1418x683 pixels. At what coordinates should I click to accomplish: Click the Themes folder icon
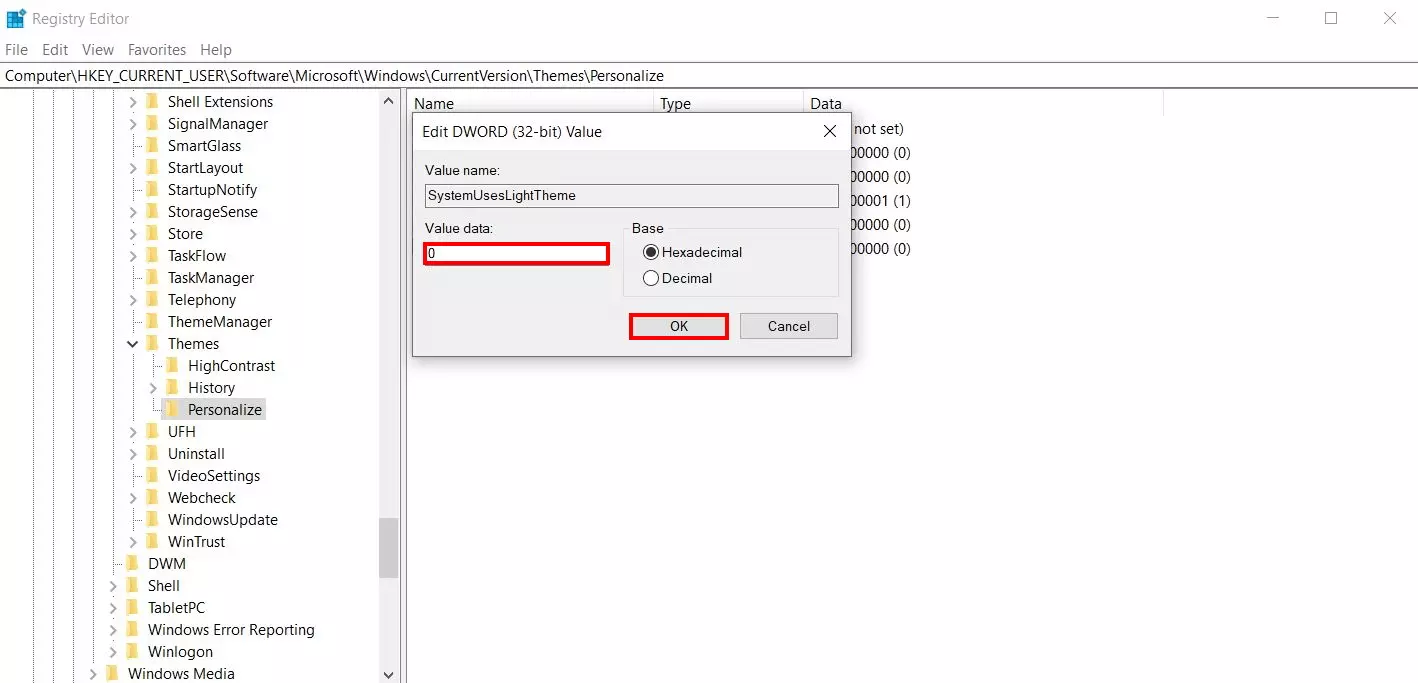point(152,343)
